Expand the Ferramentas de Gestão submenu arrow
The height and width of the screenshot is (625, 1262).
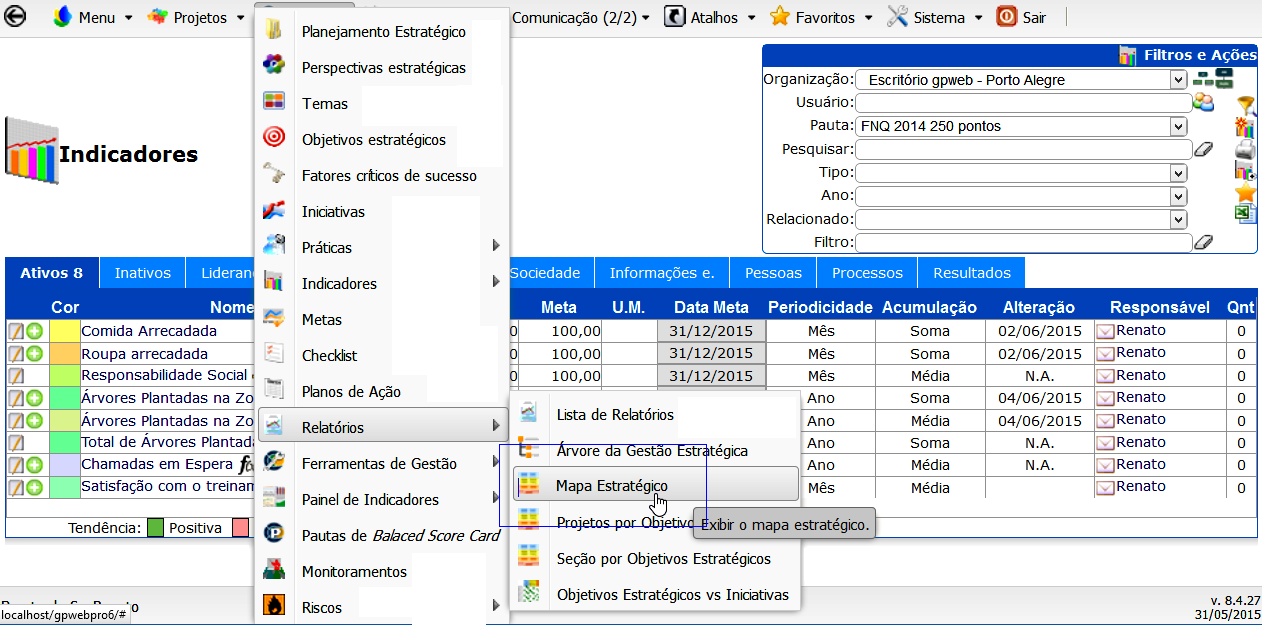(496, 463)
